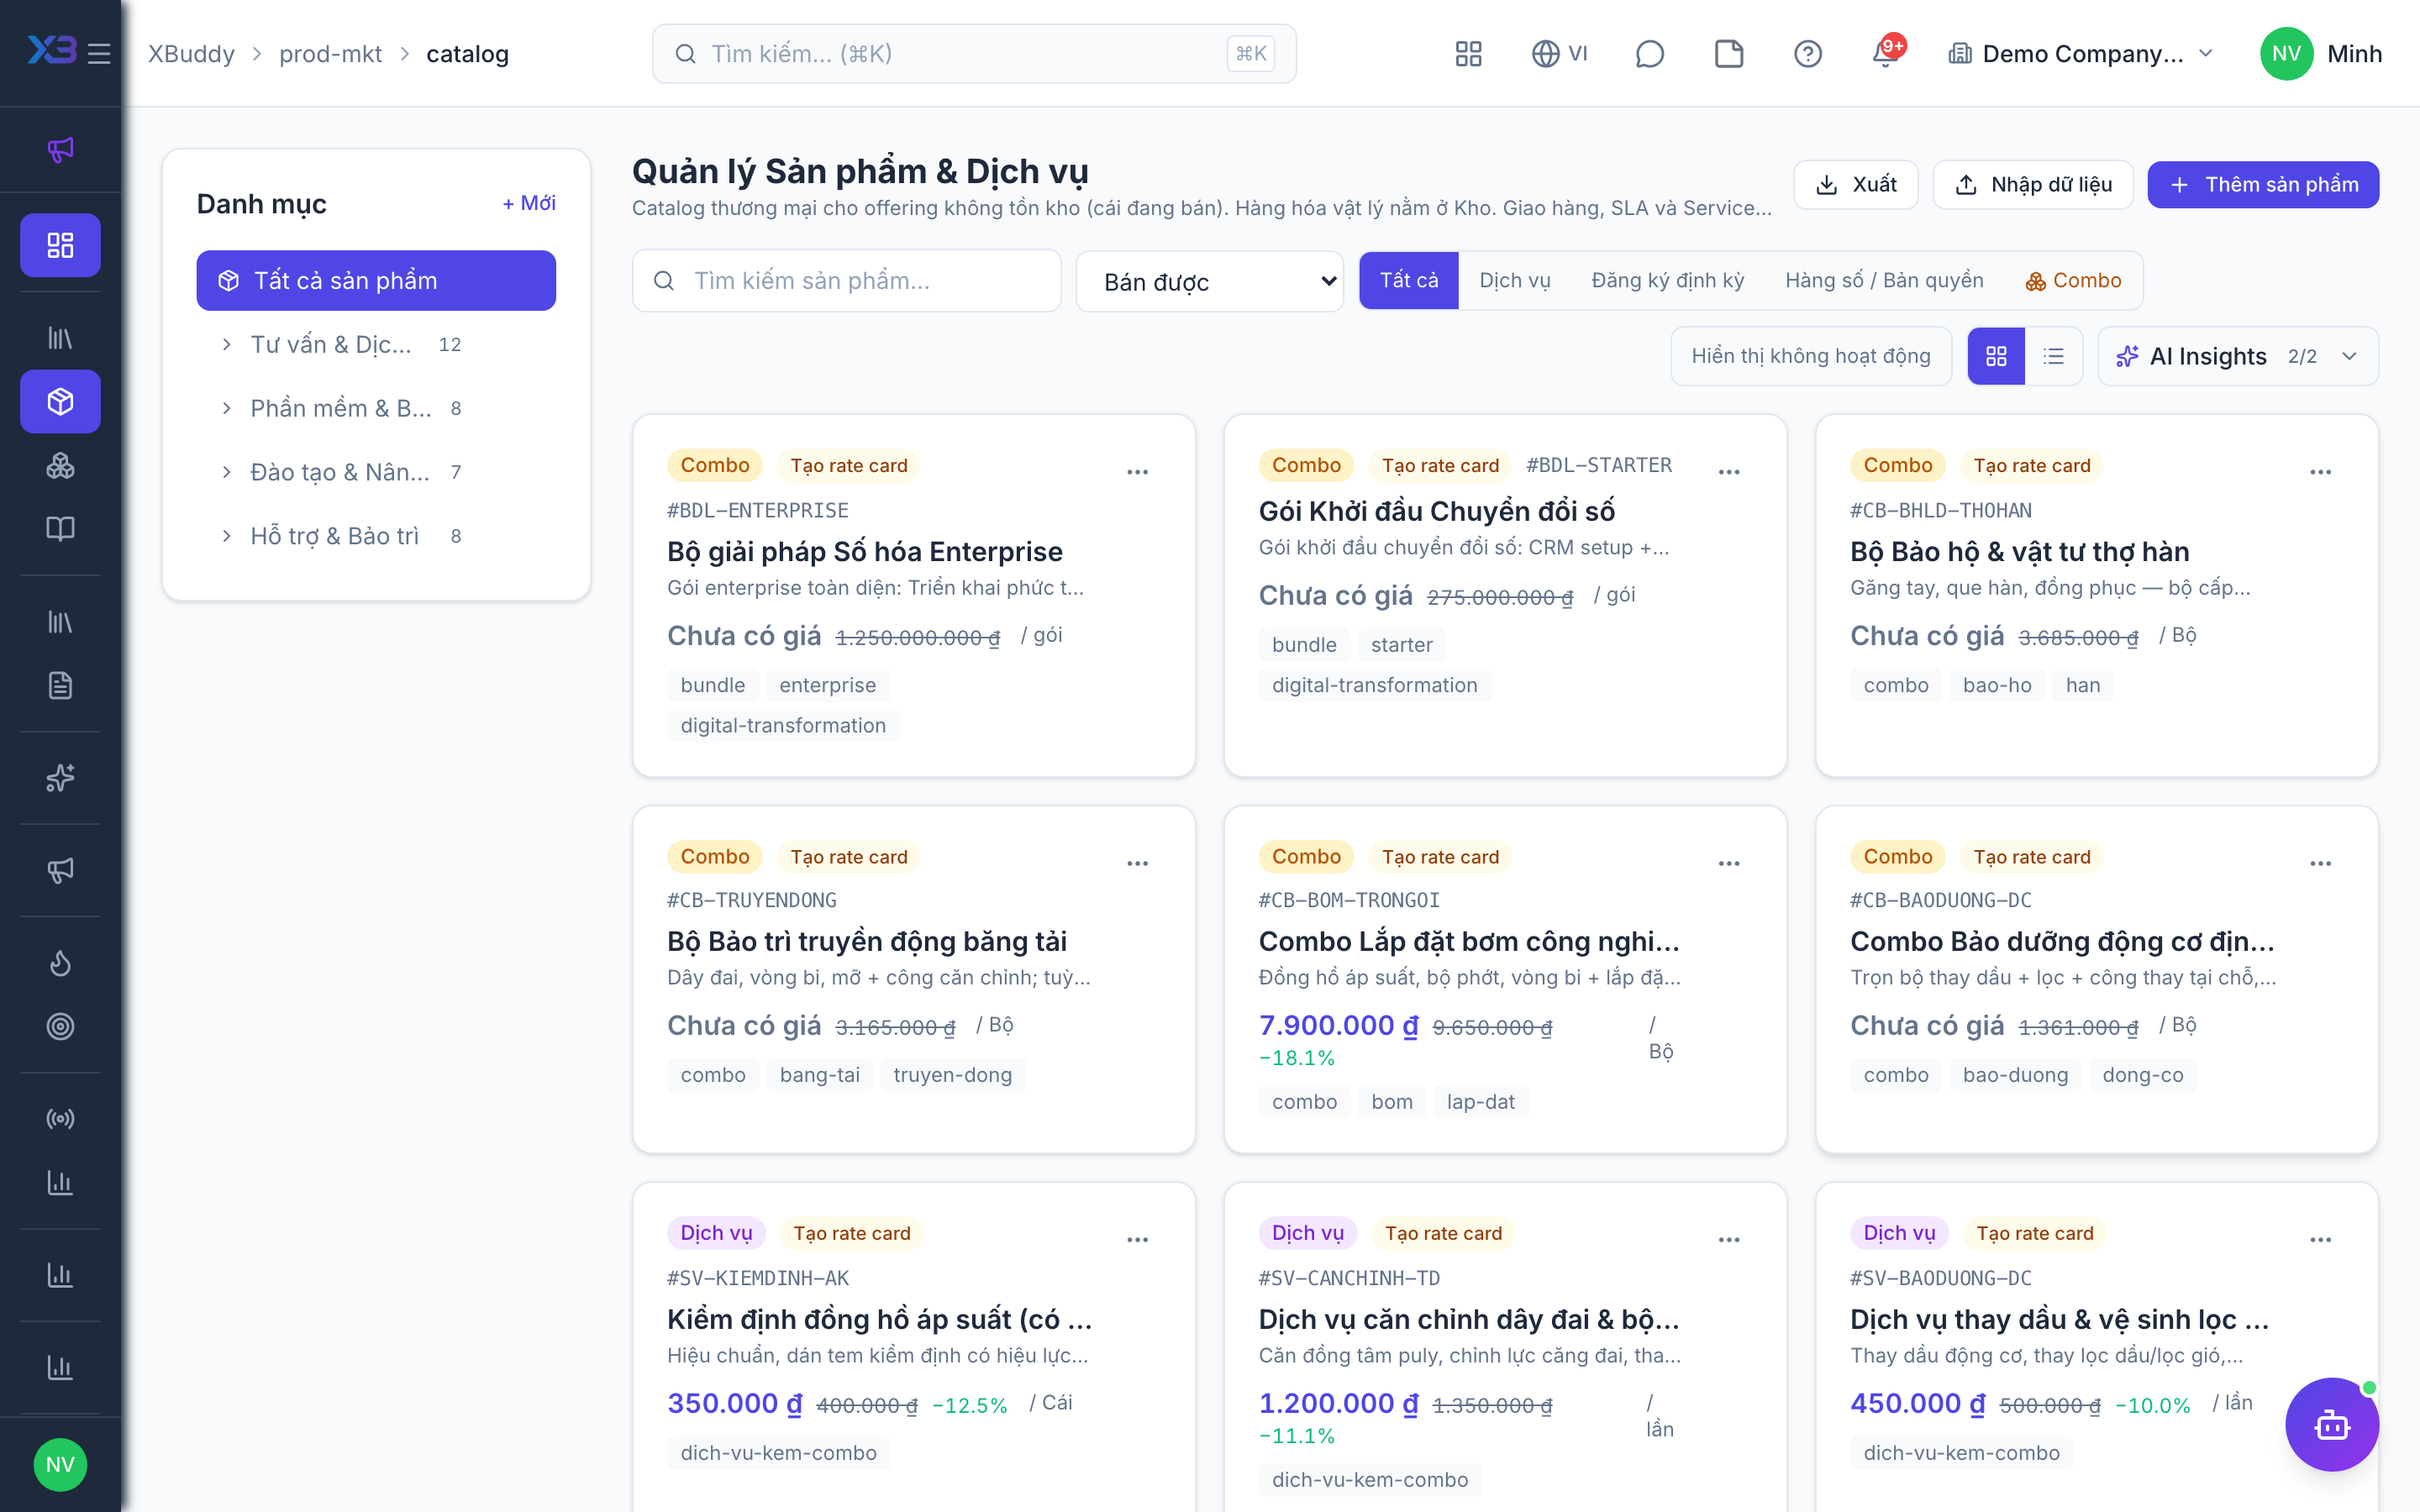
Task: Open the notes document icon in header
Action: (x=1728, y=53)
